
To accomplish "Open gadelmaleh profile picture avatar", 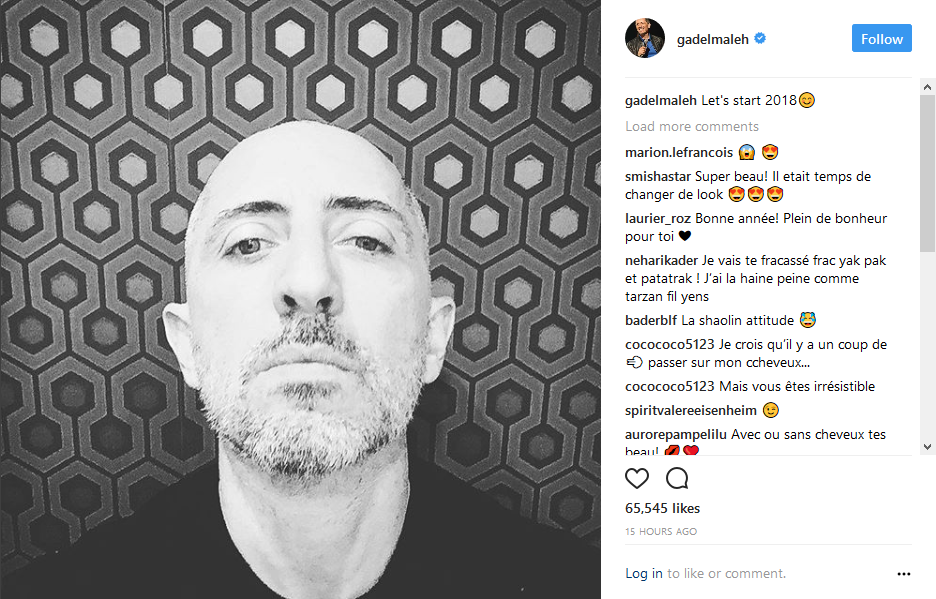I will (x=645, y=38).
